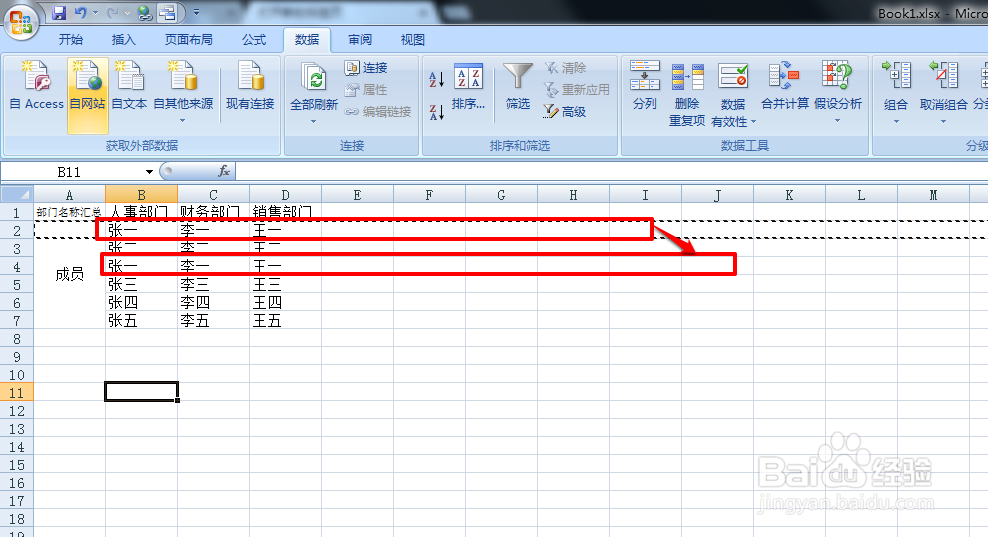
Task: Open Existing Connections (现有连接)
Action: [x=250, y=86]
